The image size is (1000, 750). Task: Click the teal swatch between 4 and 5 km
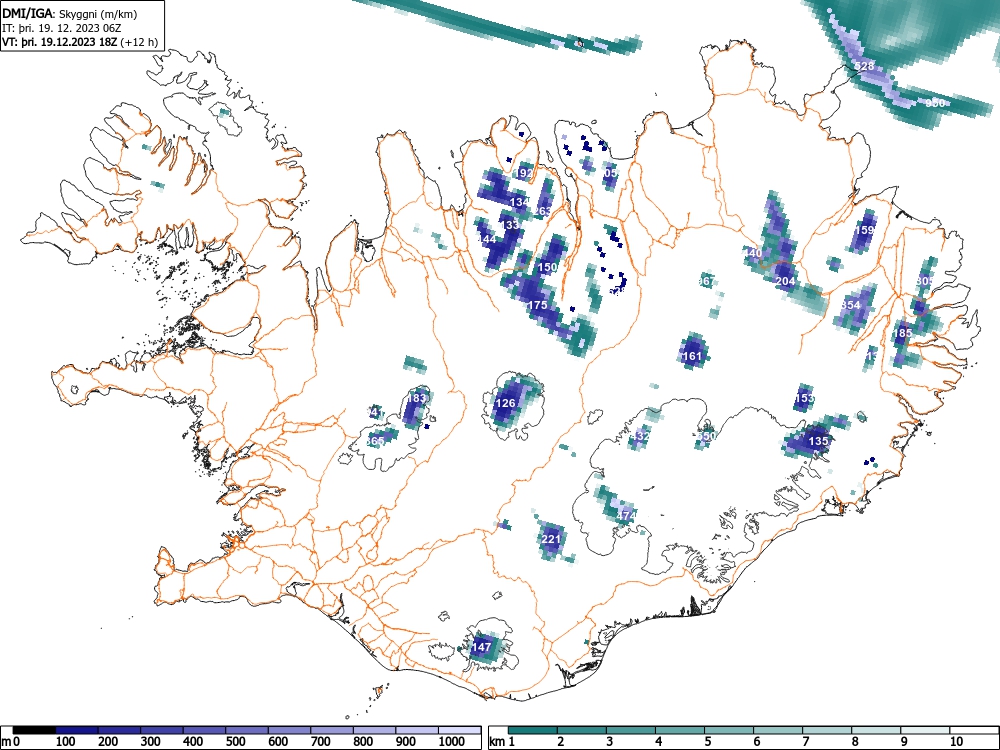pyautogui.click(x=680, y=730)
